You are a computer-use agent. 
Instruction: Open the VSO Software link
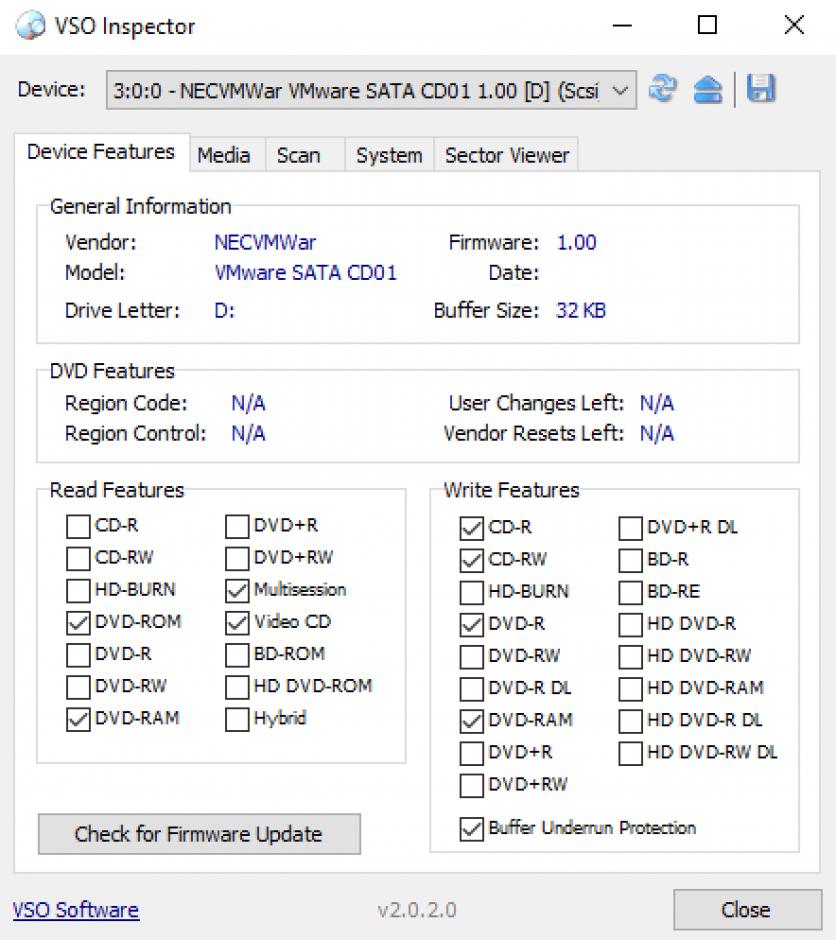point(76,910)
